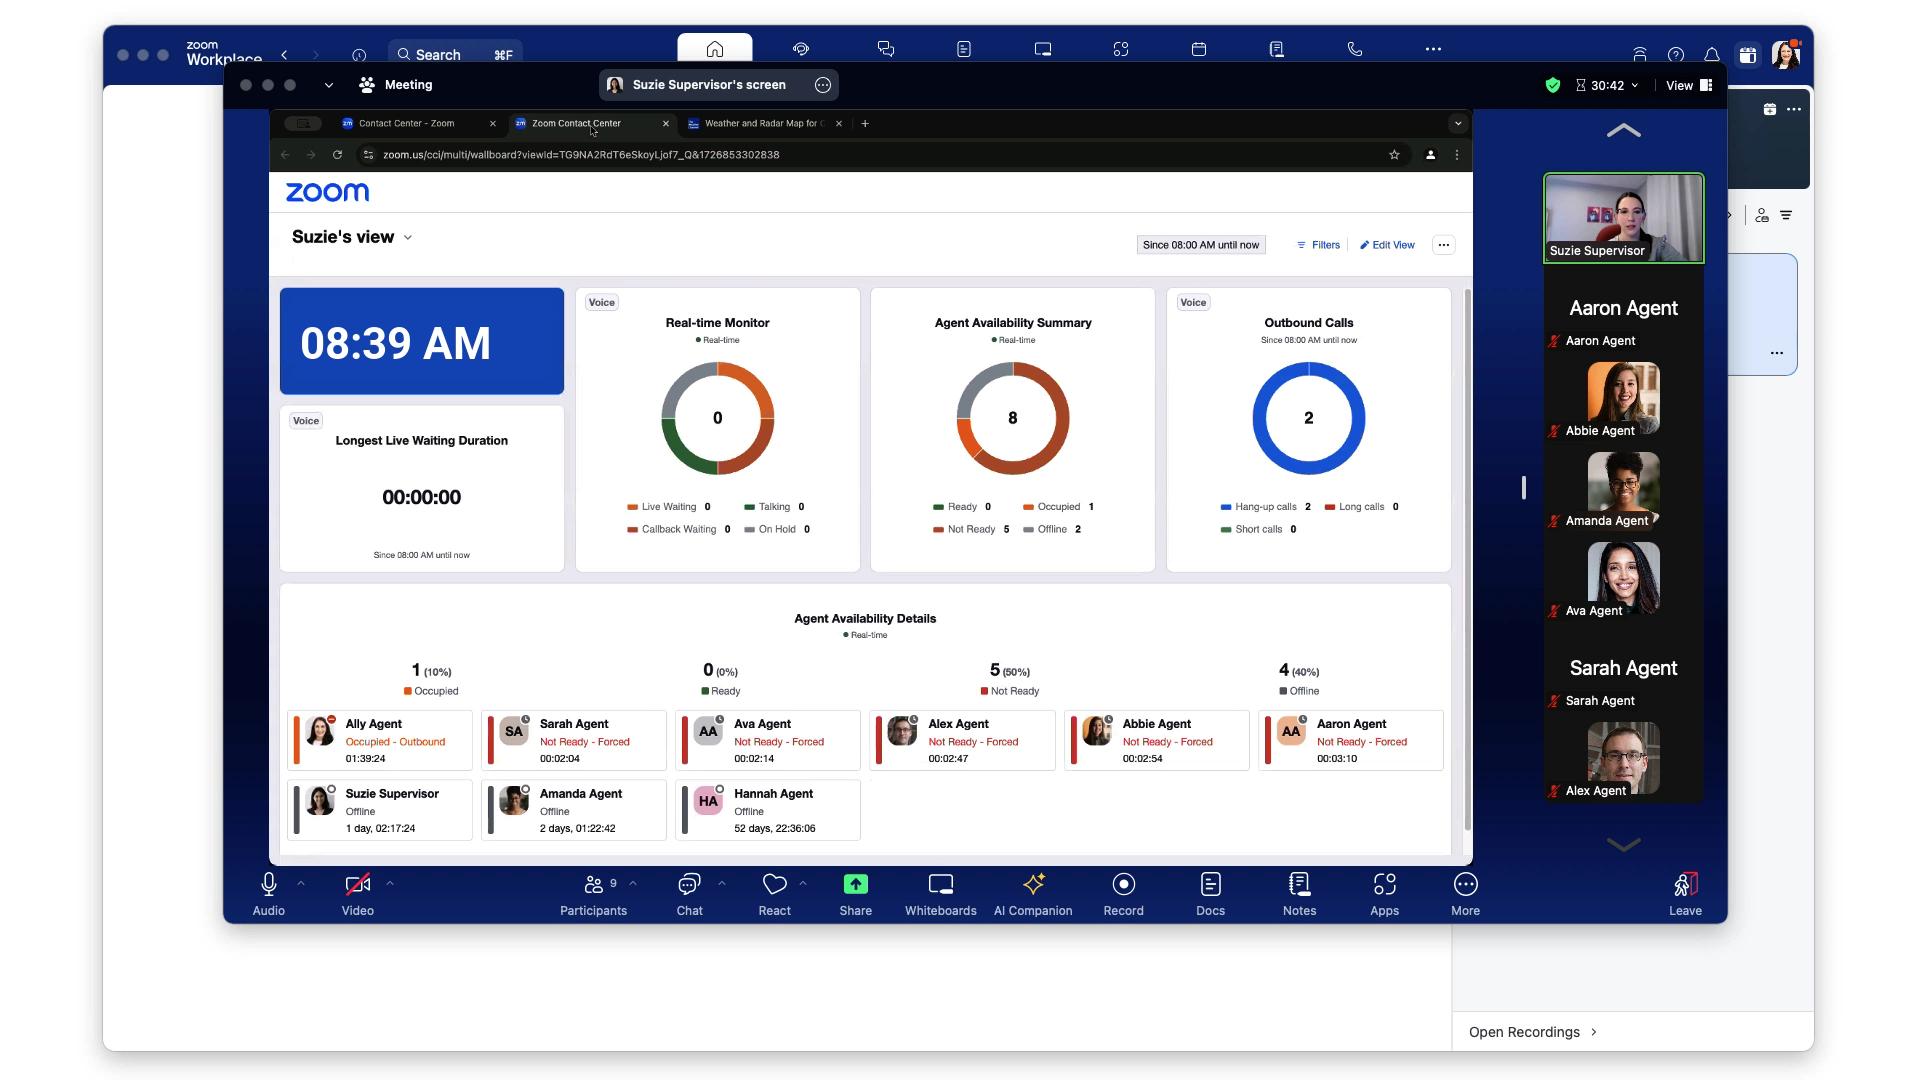Open Whiteboards from meeting toolbar
The height and width of the screenshot is (1080, 1920).
941,894
